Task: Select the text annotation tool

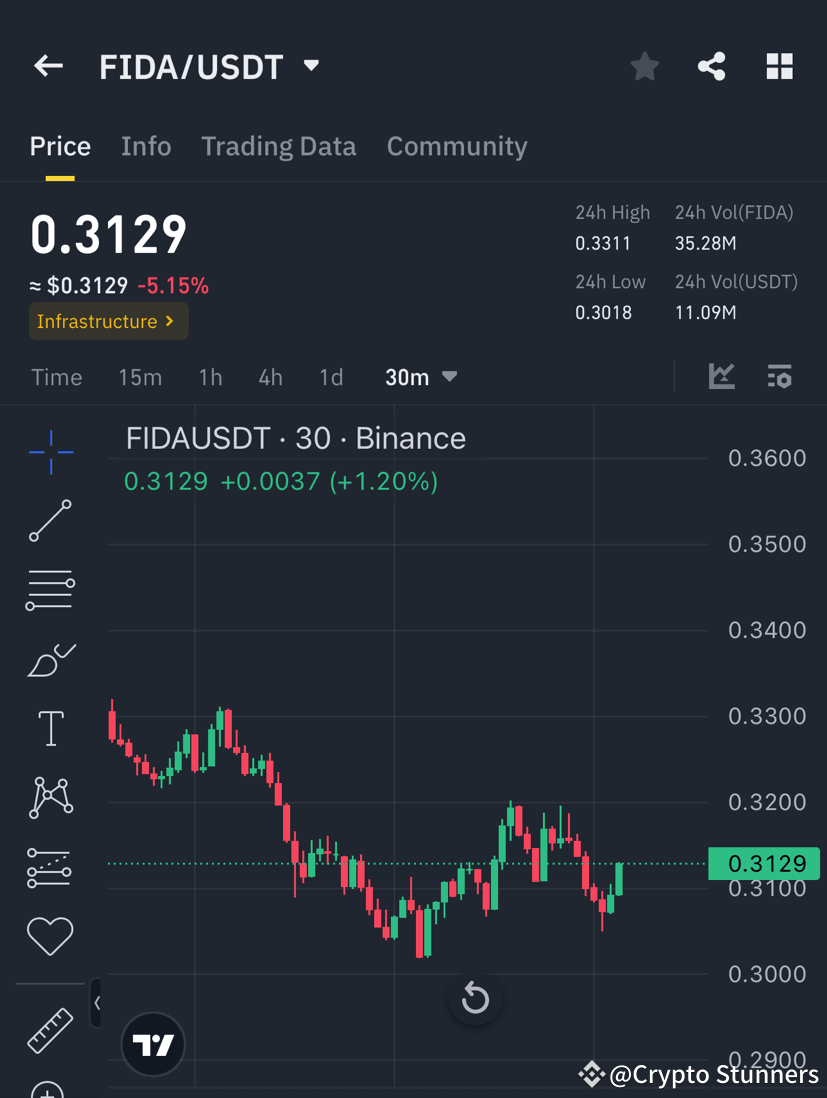Action: tap(50, 728)
